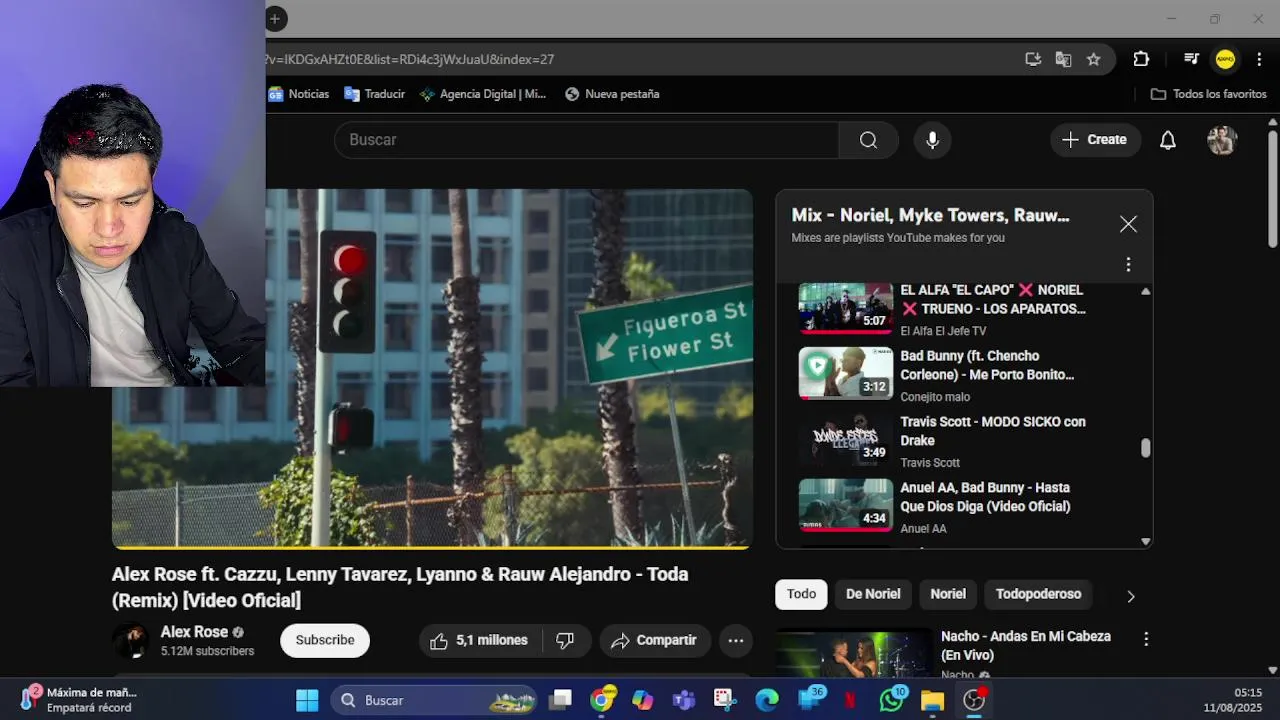Image resolution: width=1280 pixels, height=720 pixels.
Task: Open Mix playlist three-dot options
Action: [1128, 264]
